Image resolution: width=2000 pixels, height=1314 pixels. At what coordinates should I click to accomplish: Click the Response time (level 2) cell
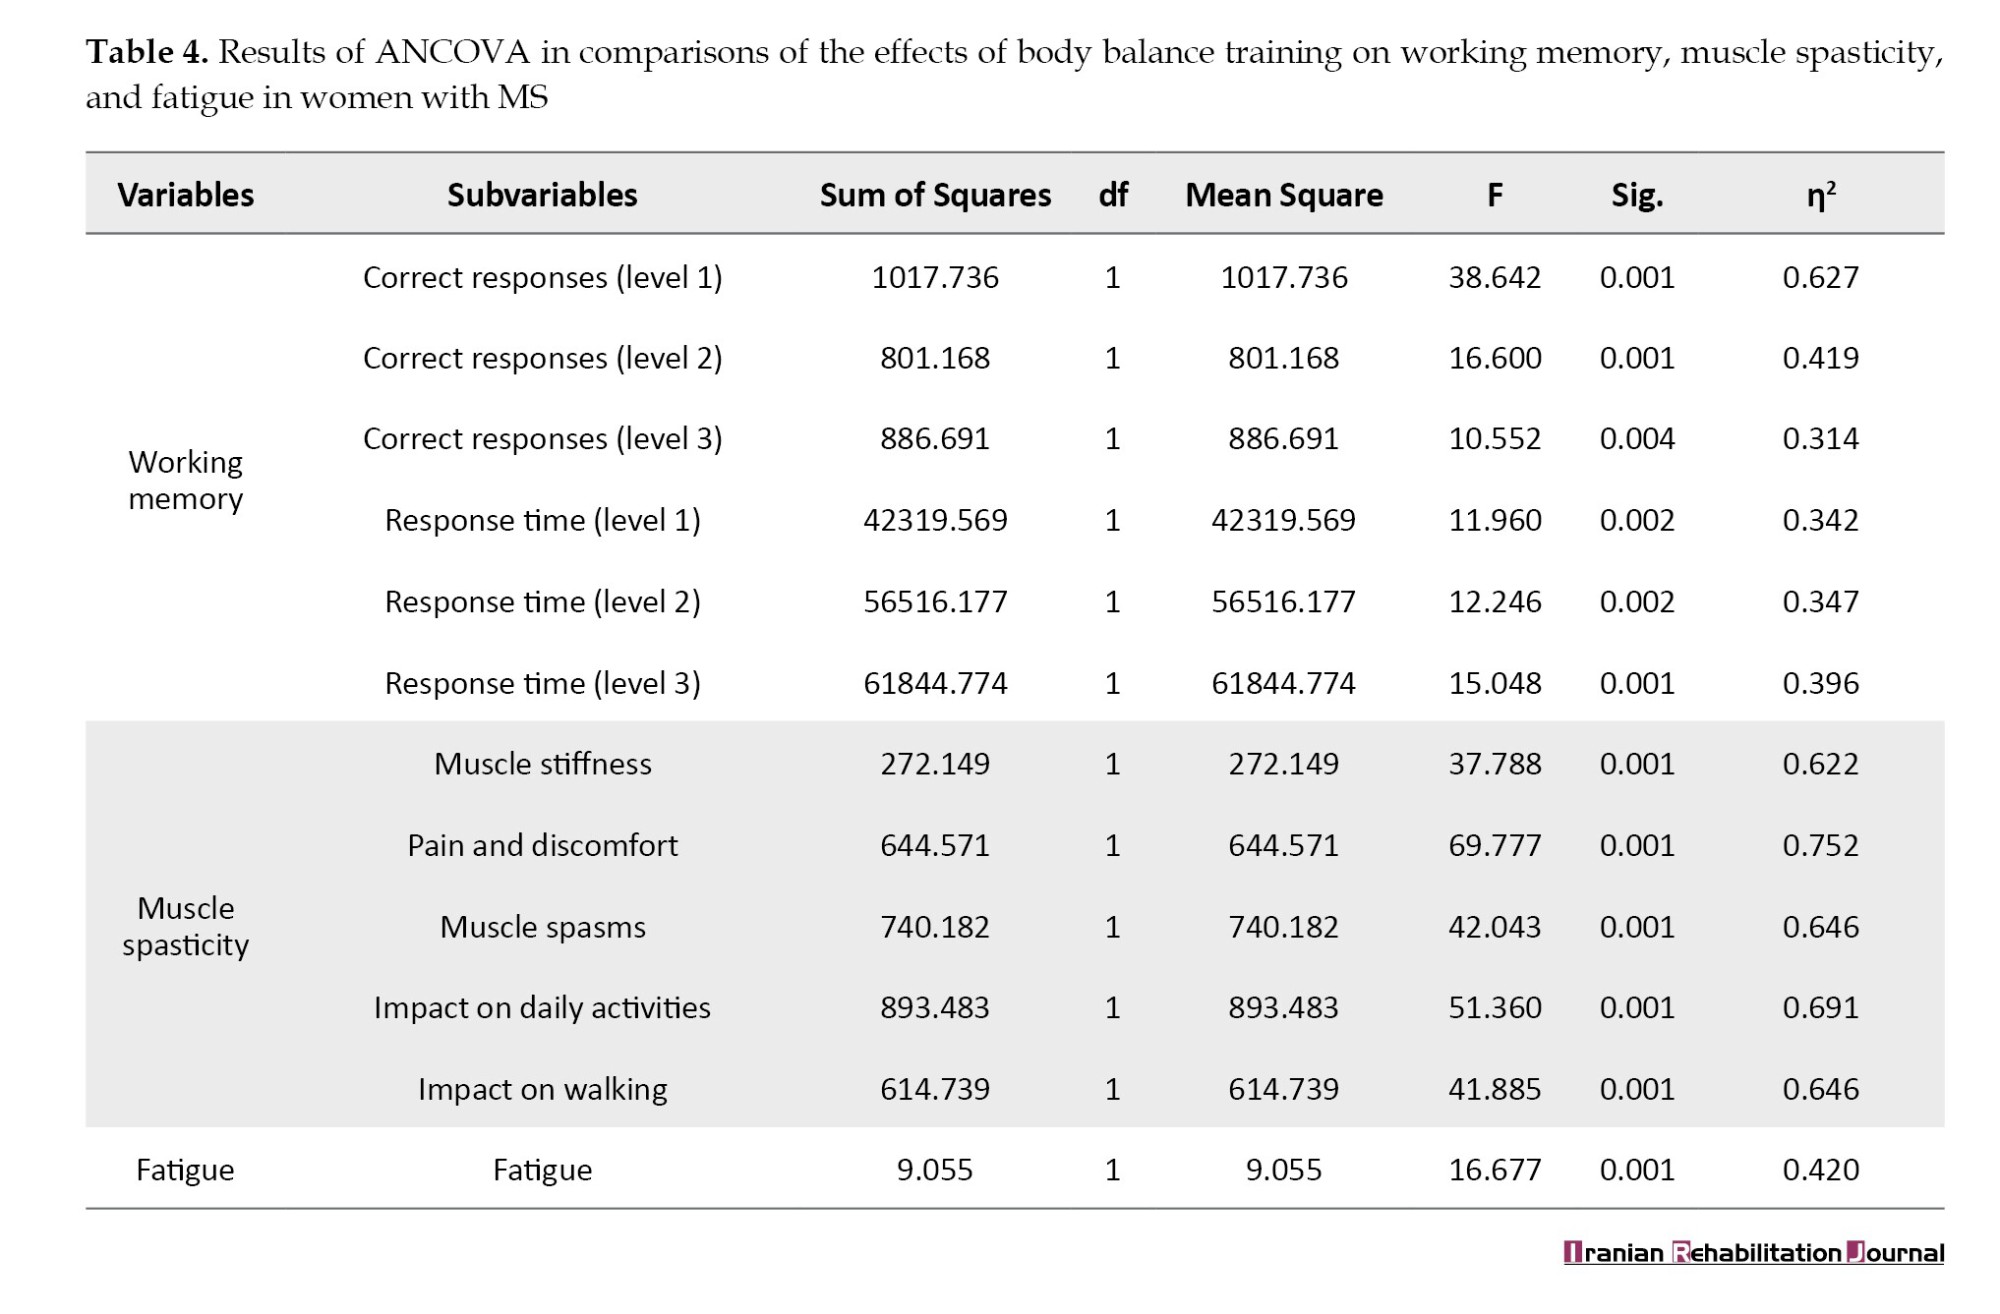click(542, 602)
